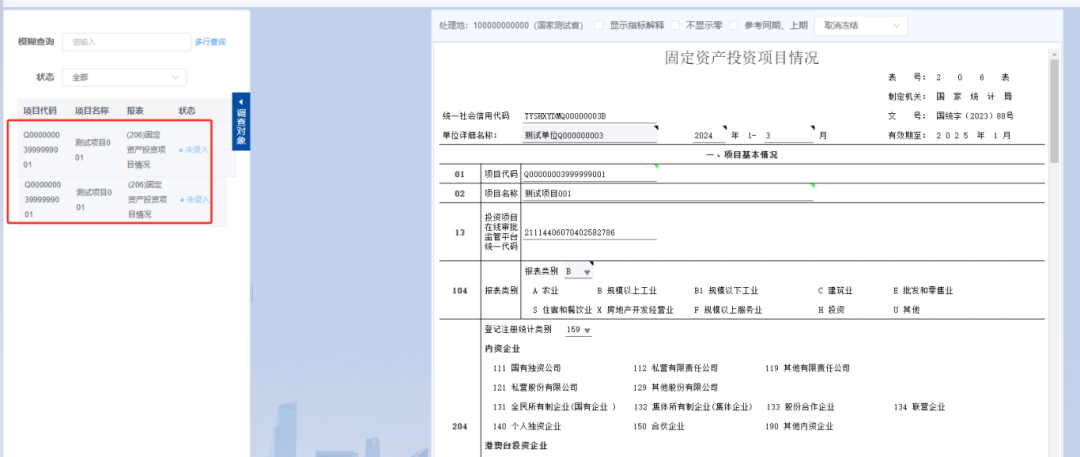This screenshot has width=1080, height=457.
Task: Collapse the 调查对象 side panel arrow
Action: tap(240, 100)
